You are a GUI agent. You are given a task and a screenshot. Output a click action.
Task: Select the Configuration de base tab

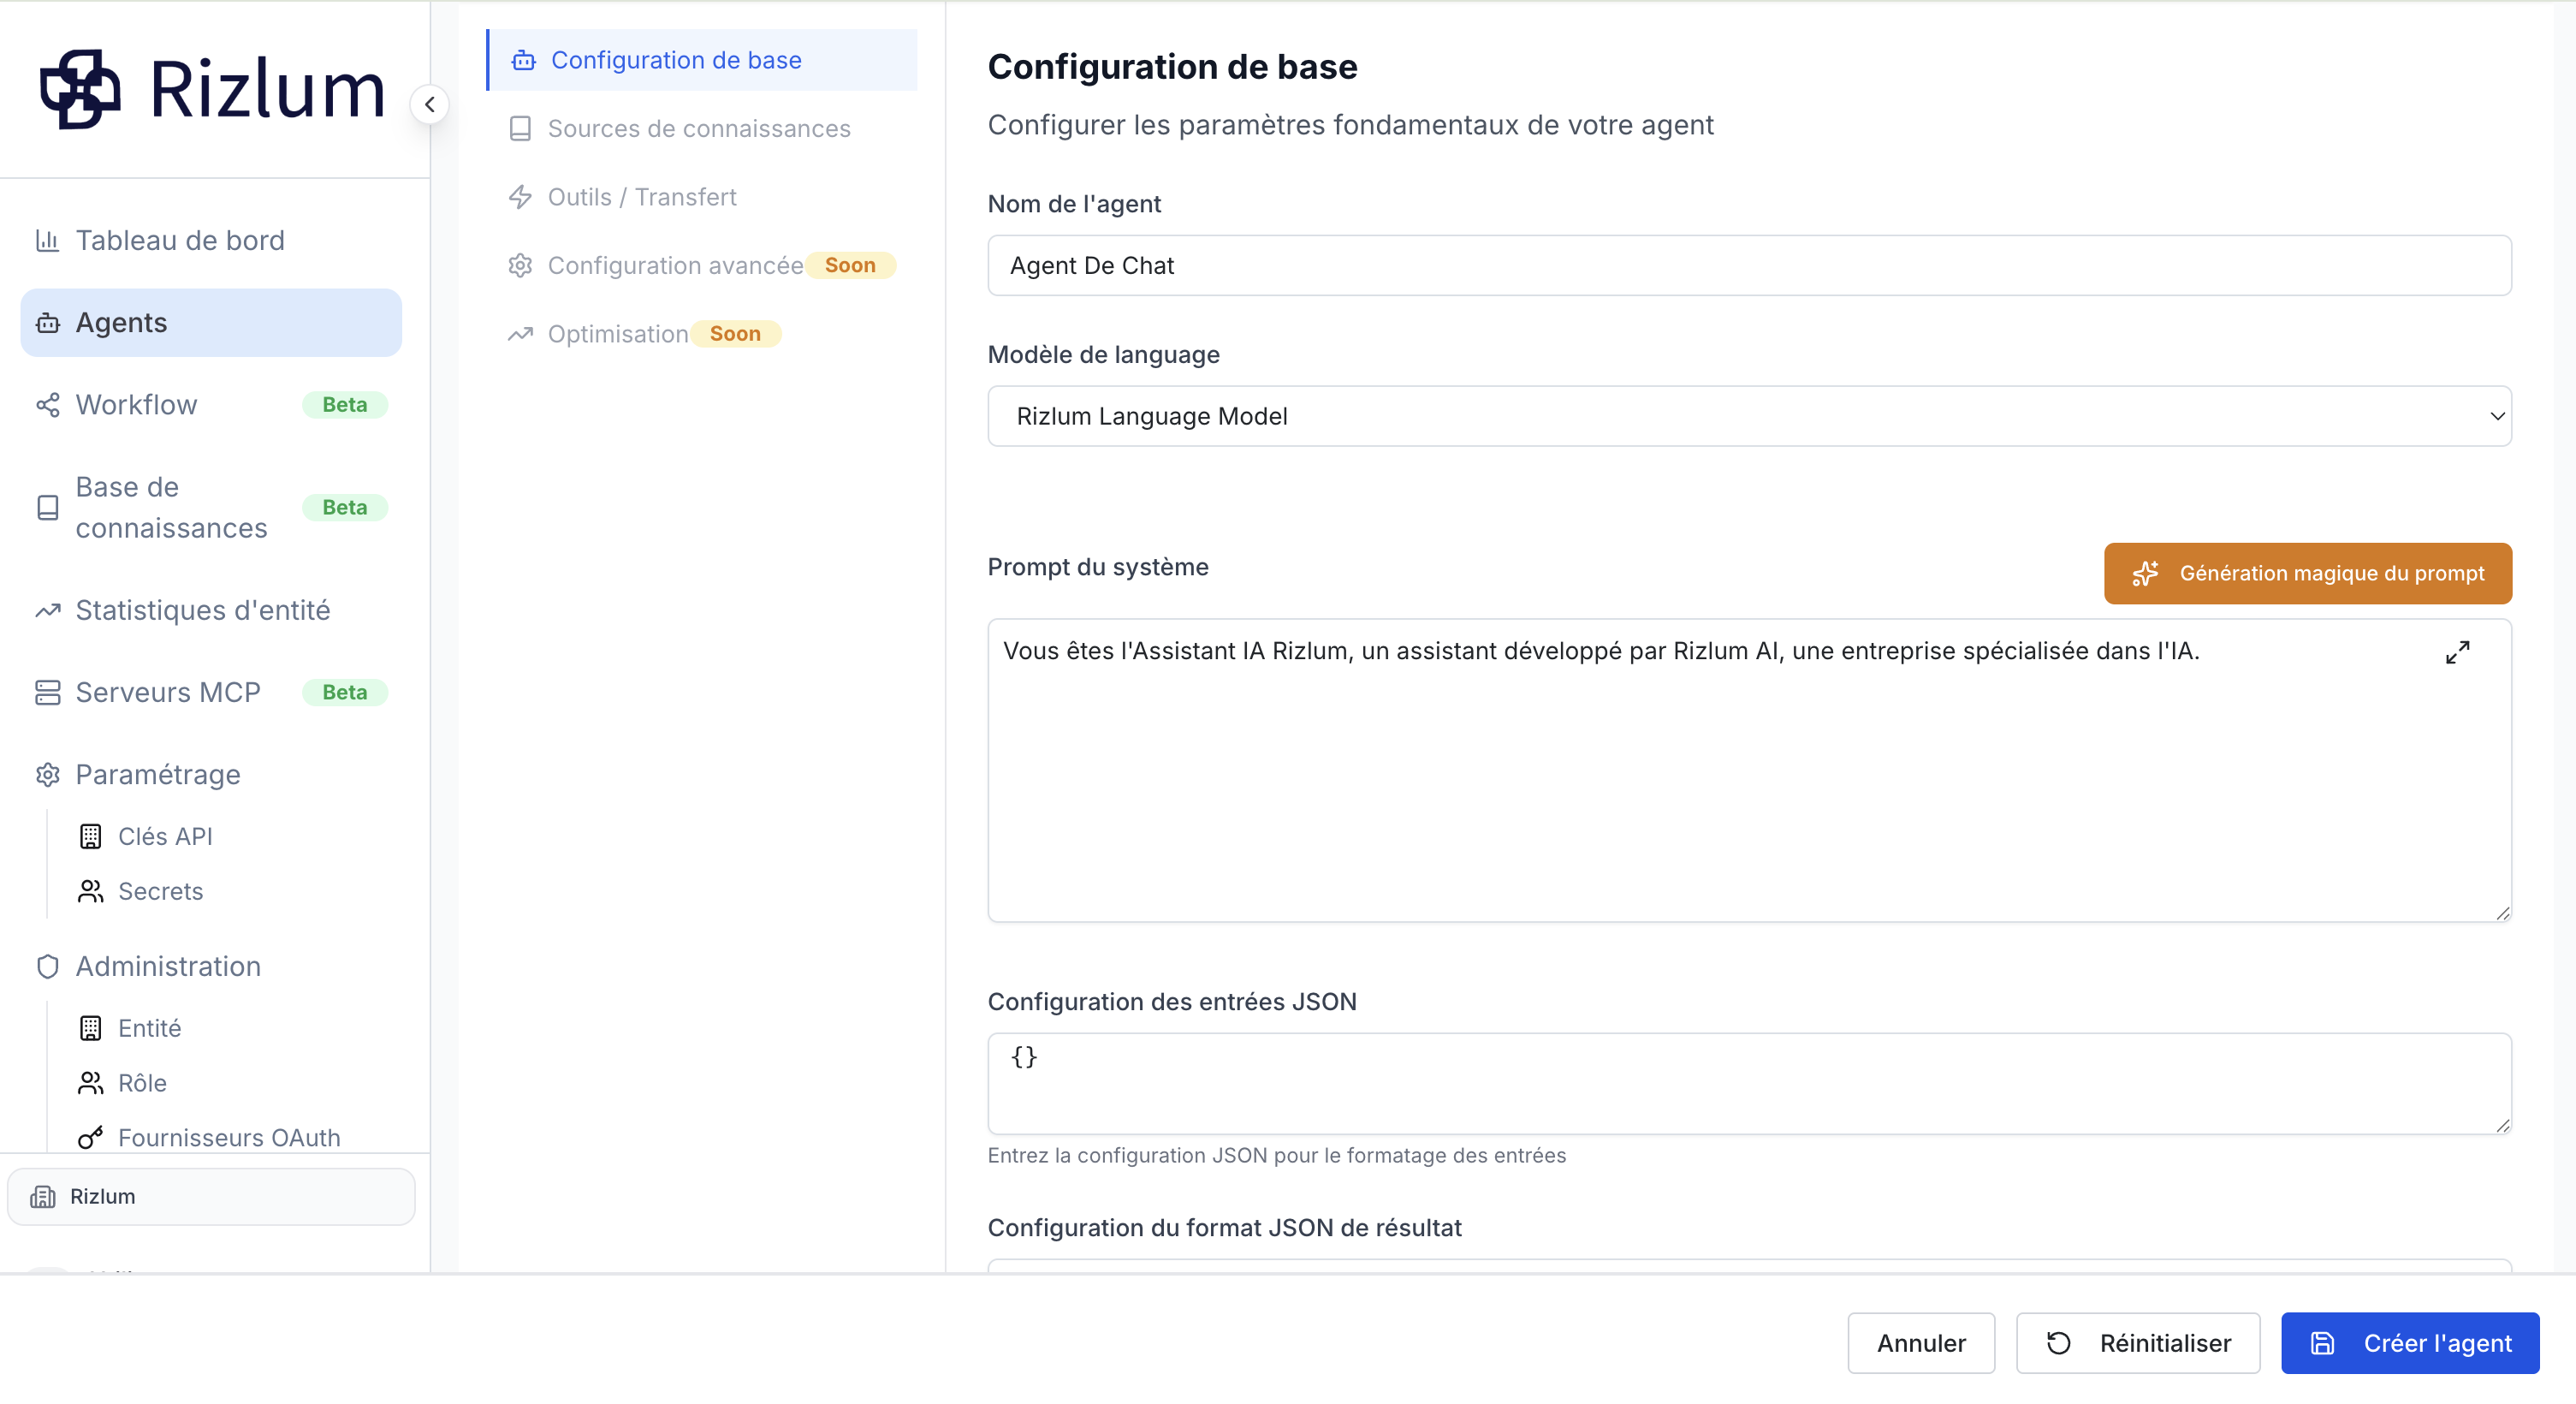pos(702,60)
